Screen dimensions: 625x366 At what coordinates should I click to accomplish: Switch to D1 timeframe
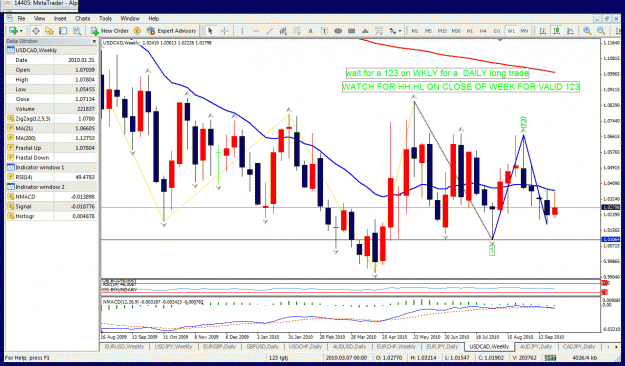point(497,31)
